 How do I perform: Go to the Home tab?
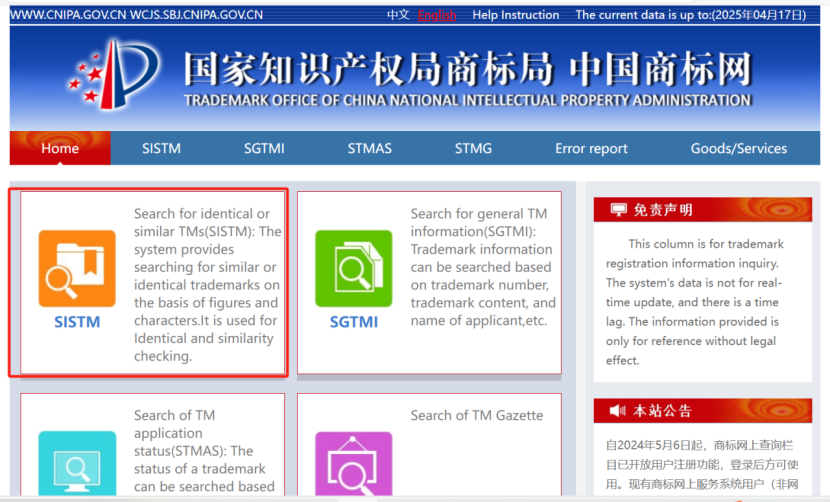(60, 148)
